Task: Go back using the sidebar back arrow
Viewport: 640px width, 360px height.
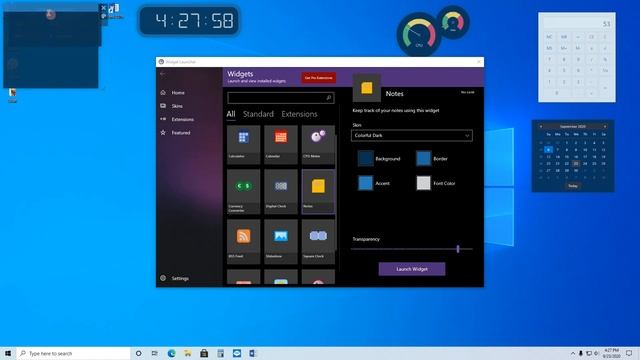Action: point(163,74)
